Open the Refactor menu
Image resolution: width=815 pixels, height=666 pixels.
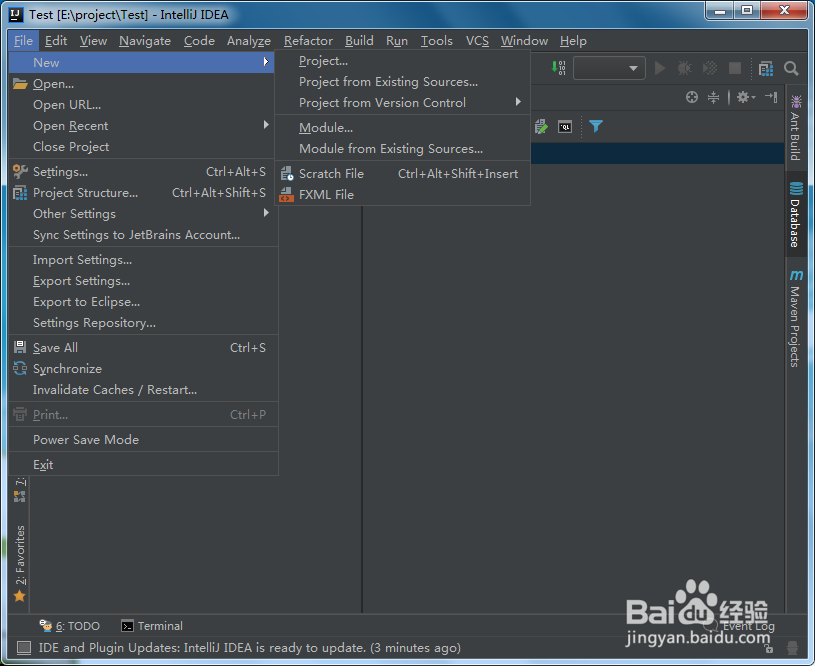point(308,41)
